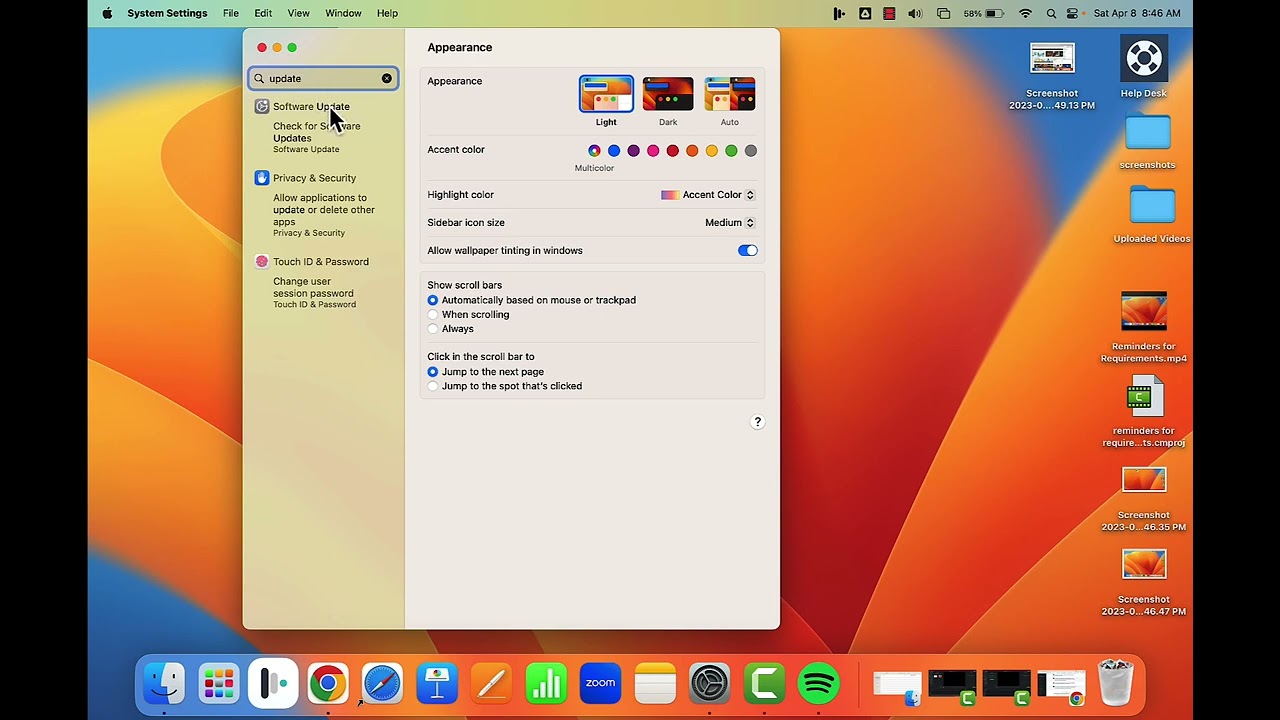
Task: Open the View menu
Action: [x=298, y=13]
